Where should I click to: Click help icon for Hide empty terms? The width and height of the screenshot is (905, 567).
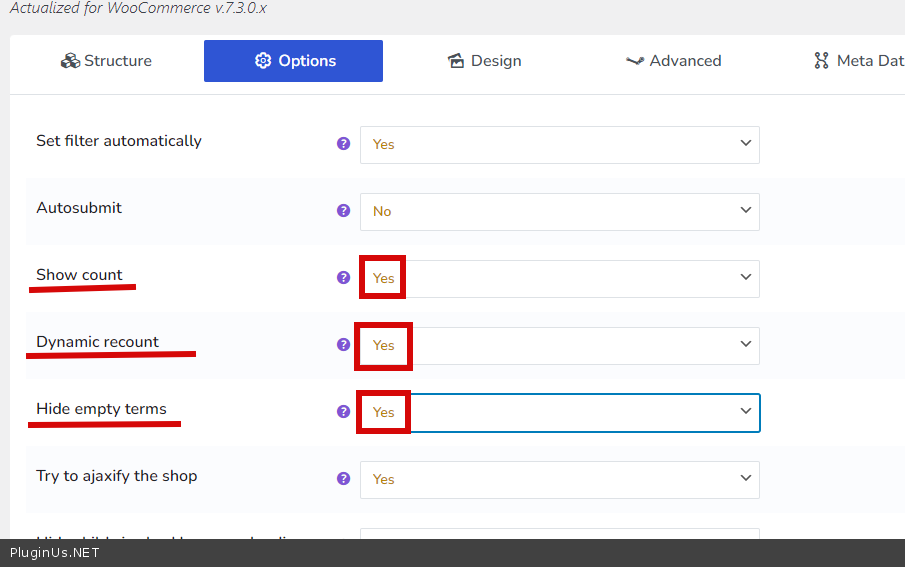click(x=344, y=412)
